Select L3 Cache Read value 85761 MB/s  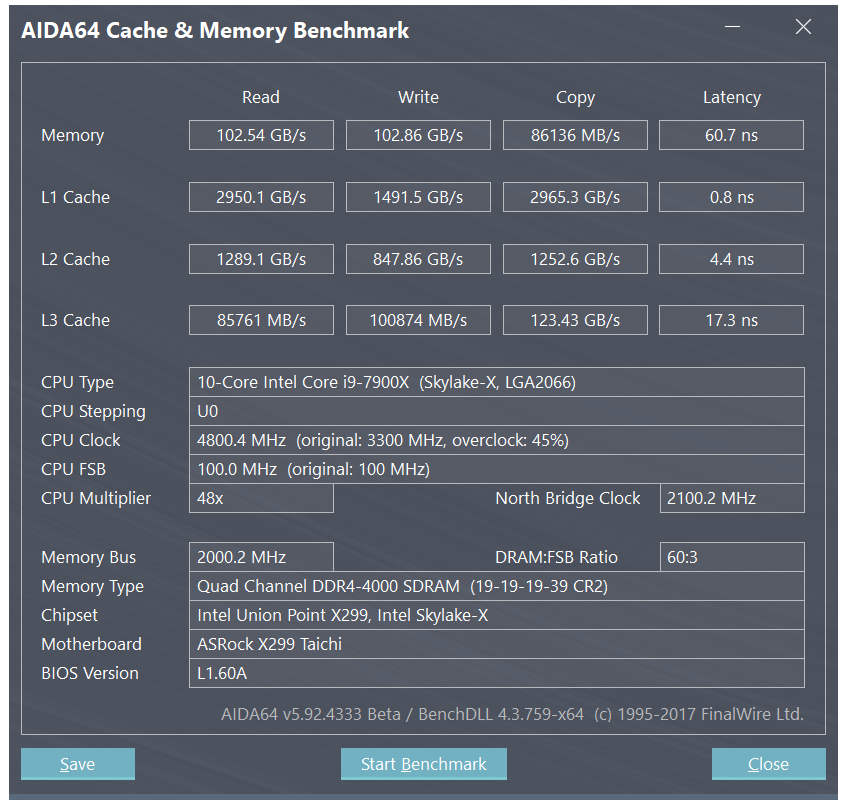(x=261, y=320)
